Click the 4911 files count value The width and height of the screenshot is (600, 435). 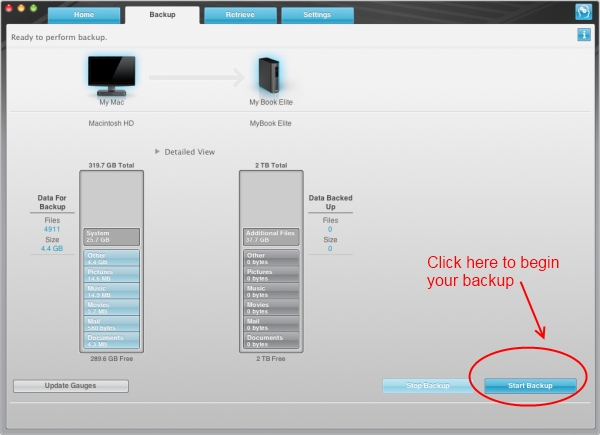[x=52, y=229]
